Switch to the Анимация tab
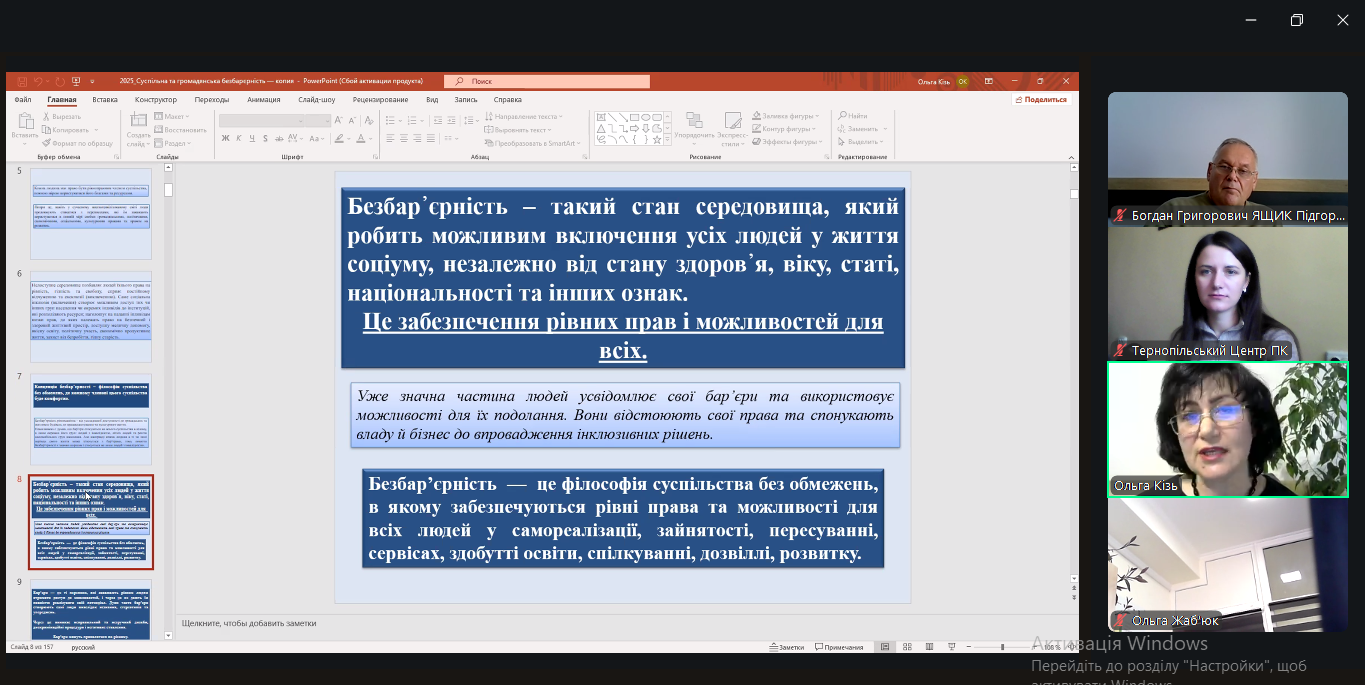1365x685 pixels. click(x=264, y=99)
